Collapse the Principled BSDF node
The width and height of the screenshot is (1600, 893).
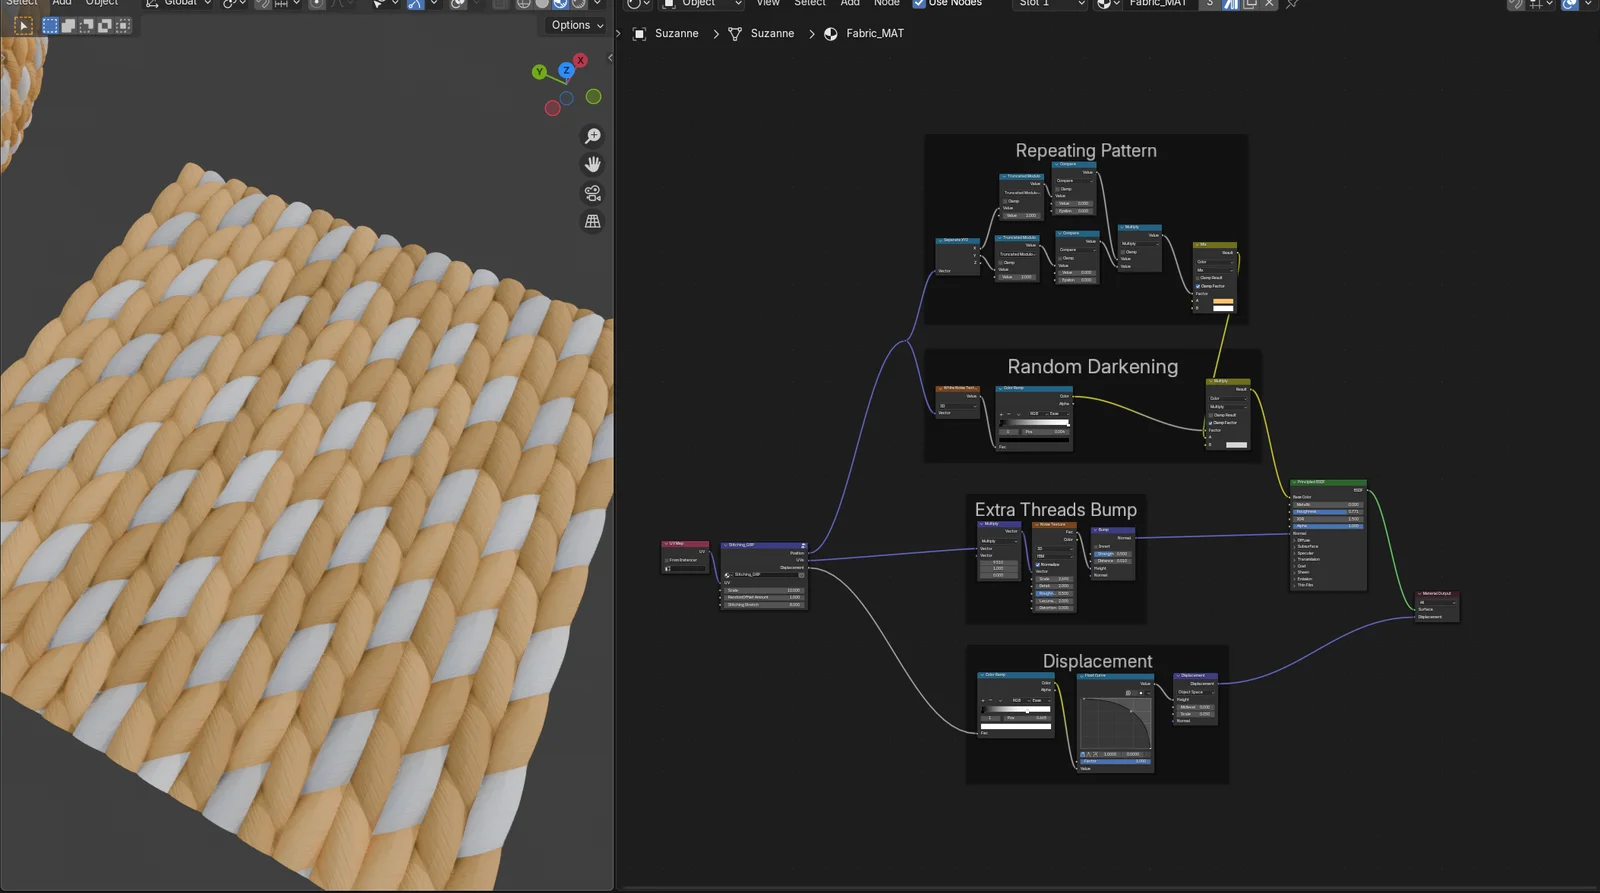(1294, 482)
